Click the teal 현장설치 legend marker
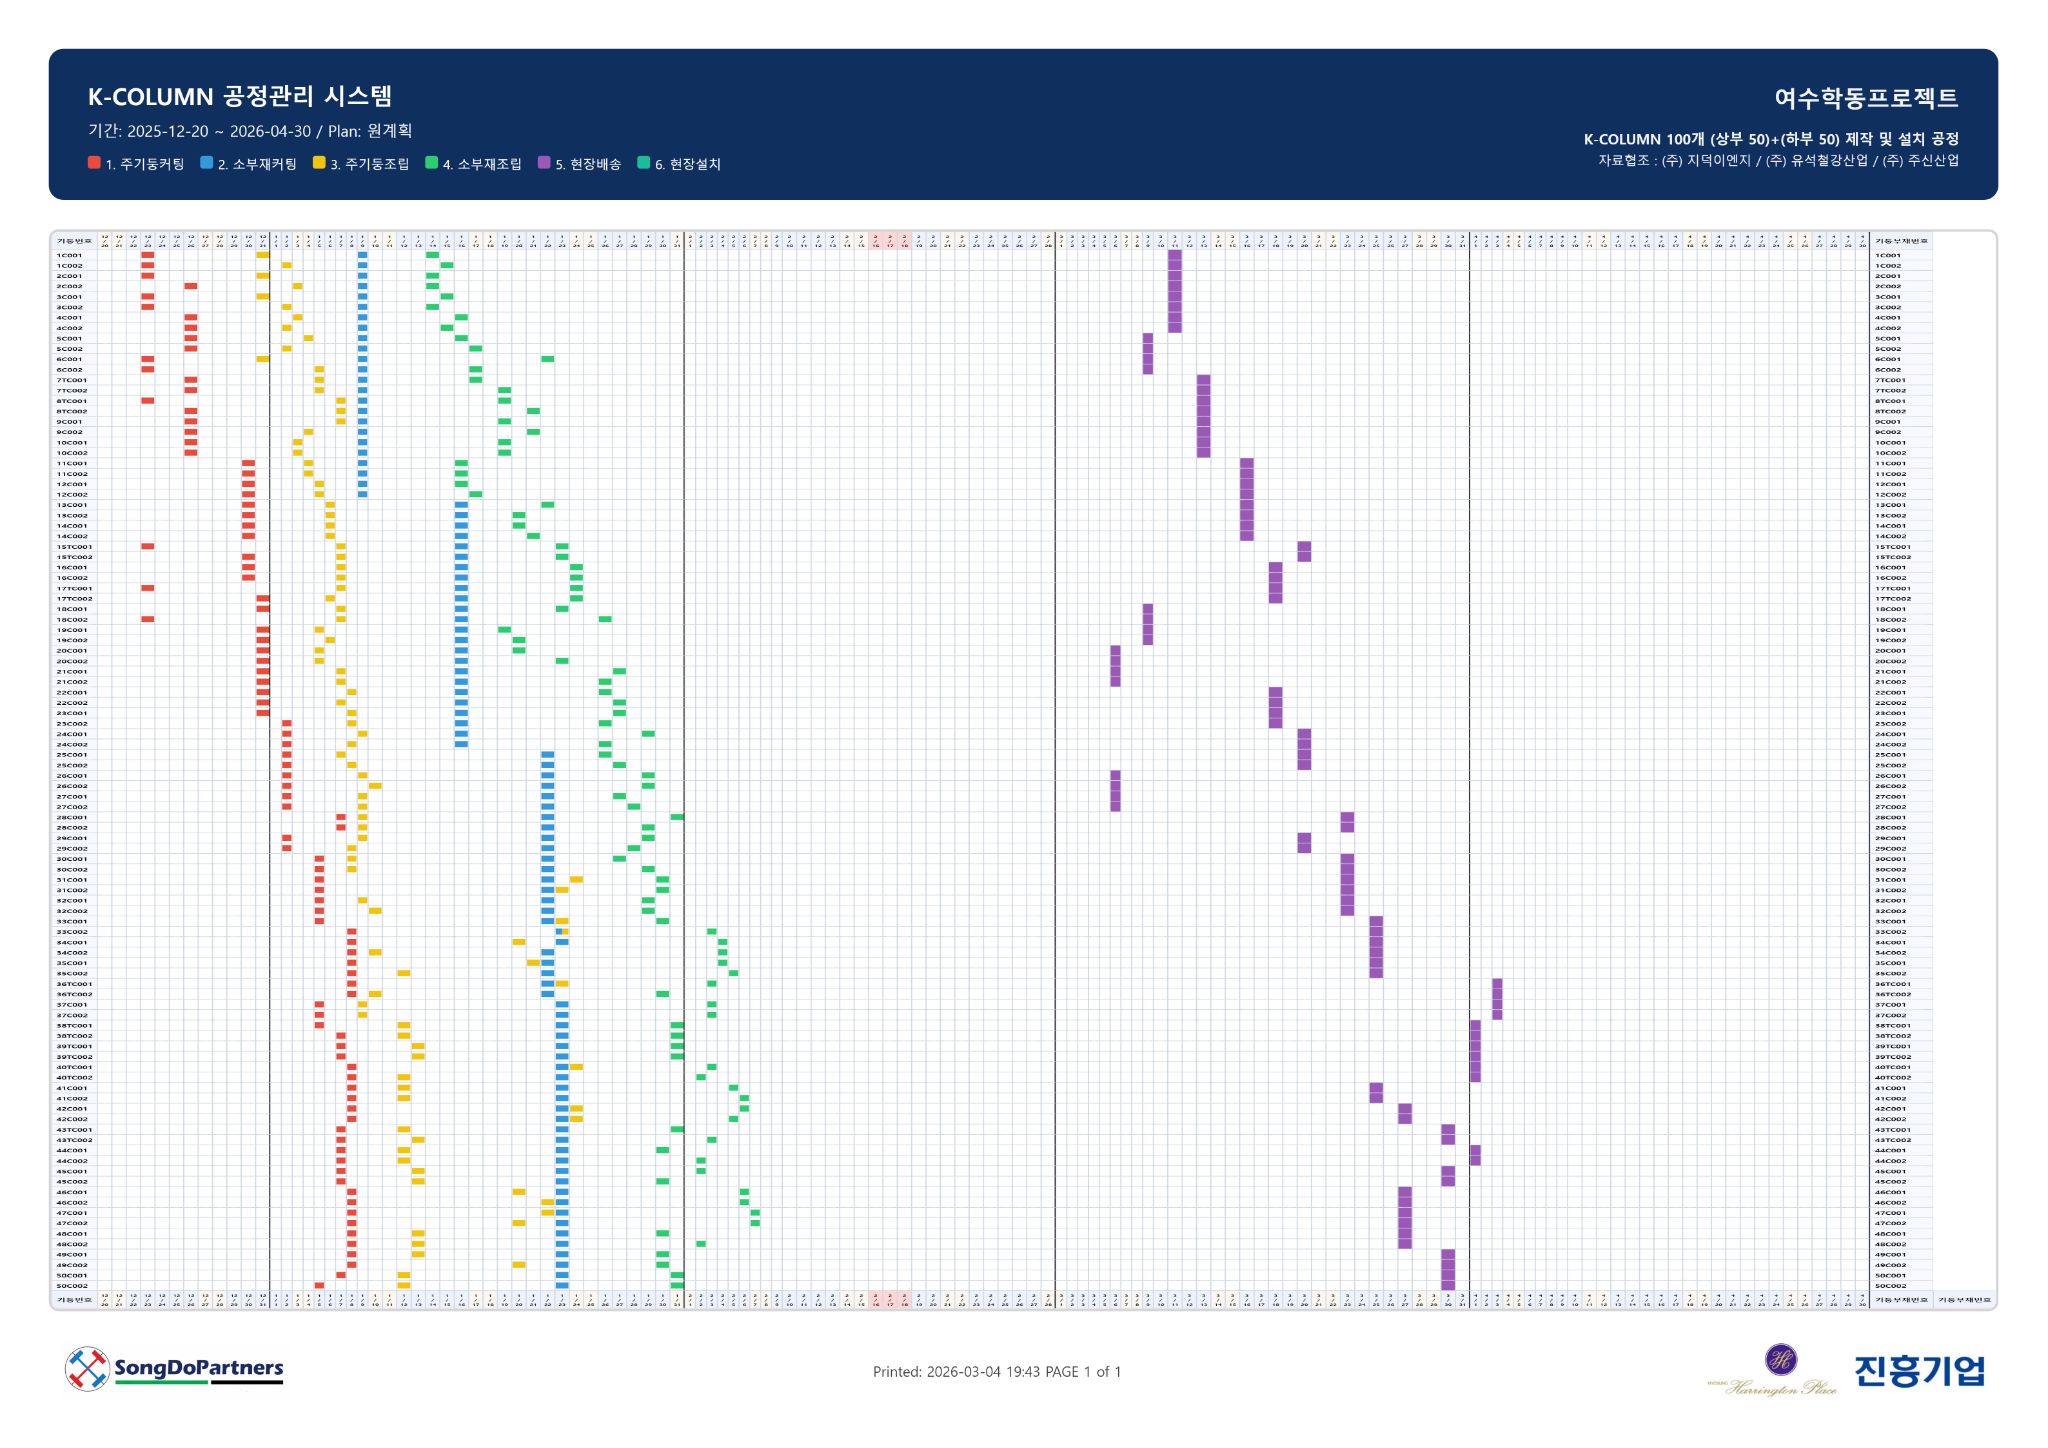This screenshot has width=2048, height=1448. point(643,163)
